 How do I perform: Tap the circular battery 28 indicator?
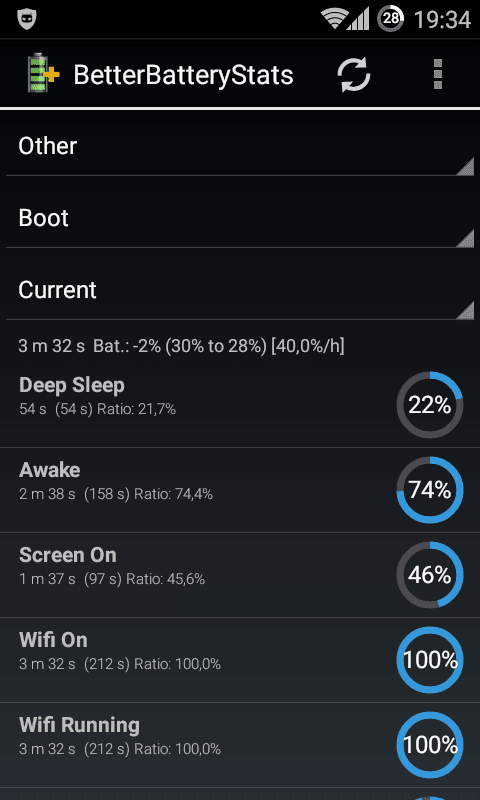coord(390,20)
